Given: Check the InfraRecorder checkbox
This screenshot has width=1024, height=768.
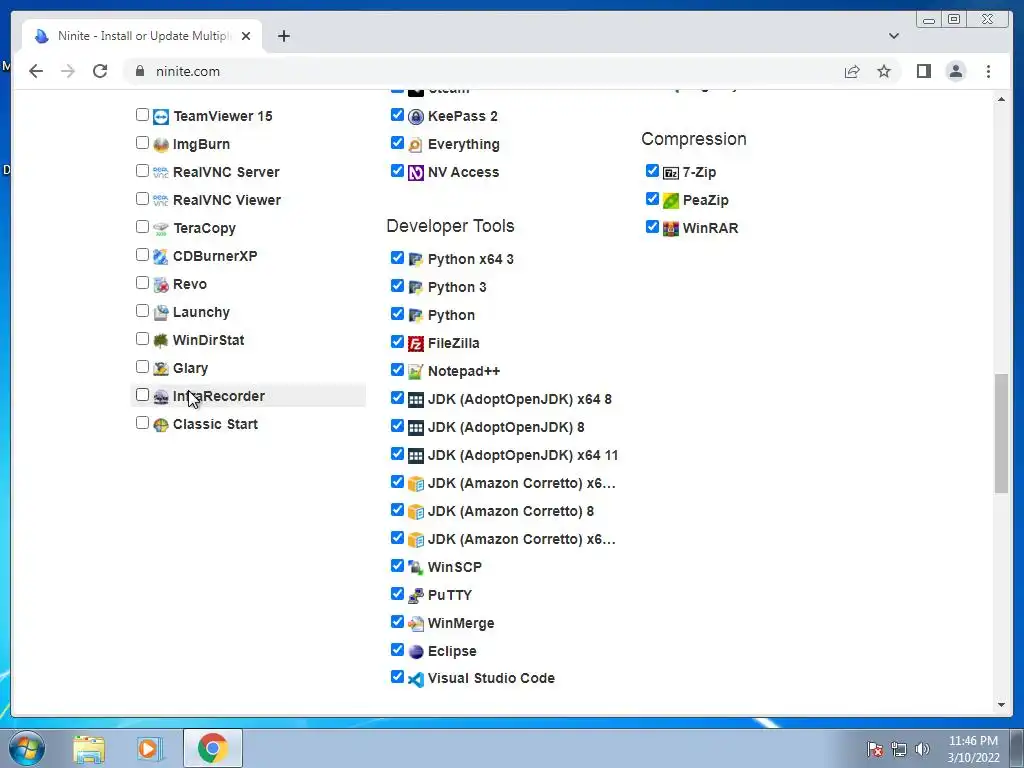Looking at the screenshot, I should pos(142,394).
